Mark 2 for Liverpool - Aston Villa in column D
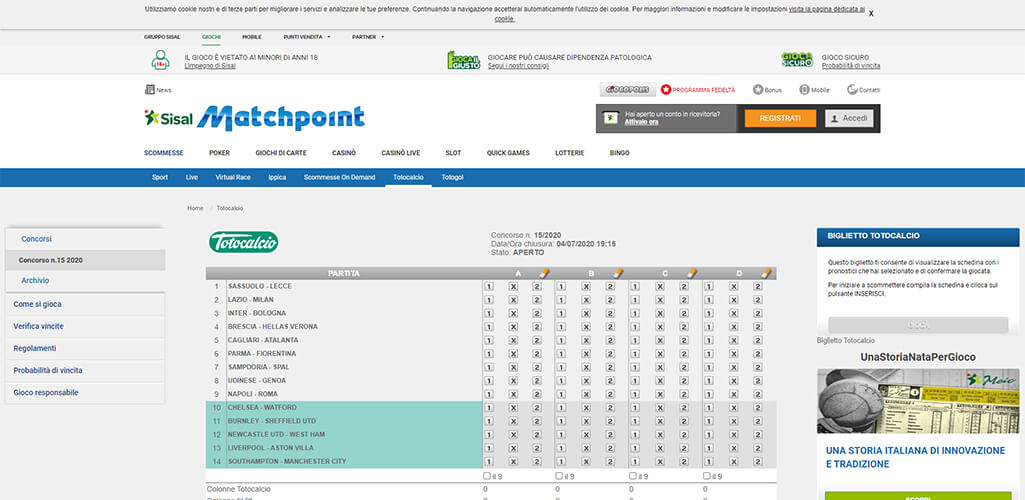This screenshot has height=500, width=1025. [758, 448]
